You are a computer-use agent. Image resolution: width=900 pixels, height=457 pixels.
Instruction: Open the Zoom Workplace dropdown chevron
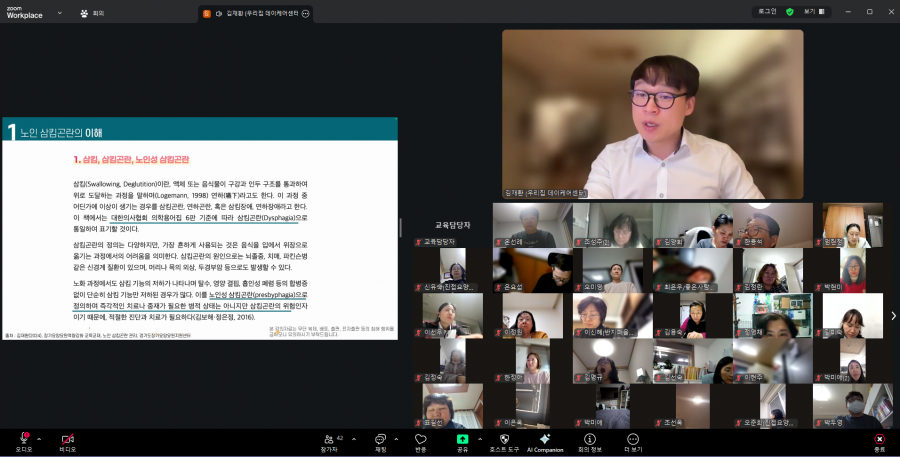(59, 13)
